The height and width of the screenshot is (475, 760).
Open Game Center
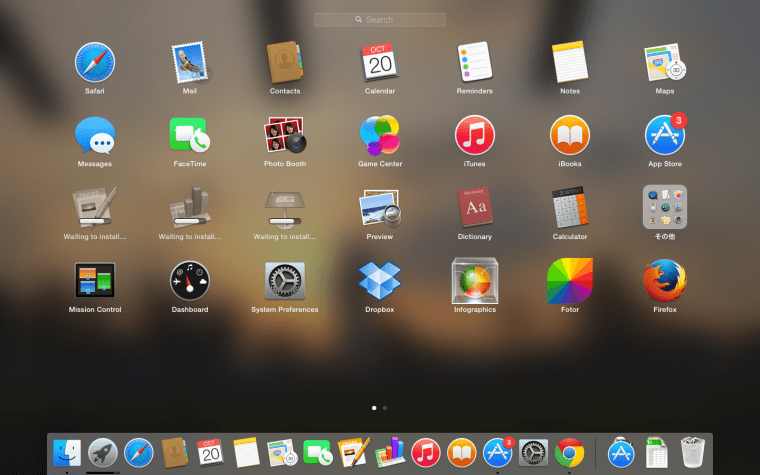coord(380,135)
